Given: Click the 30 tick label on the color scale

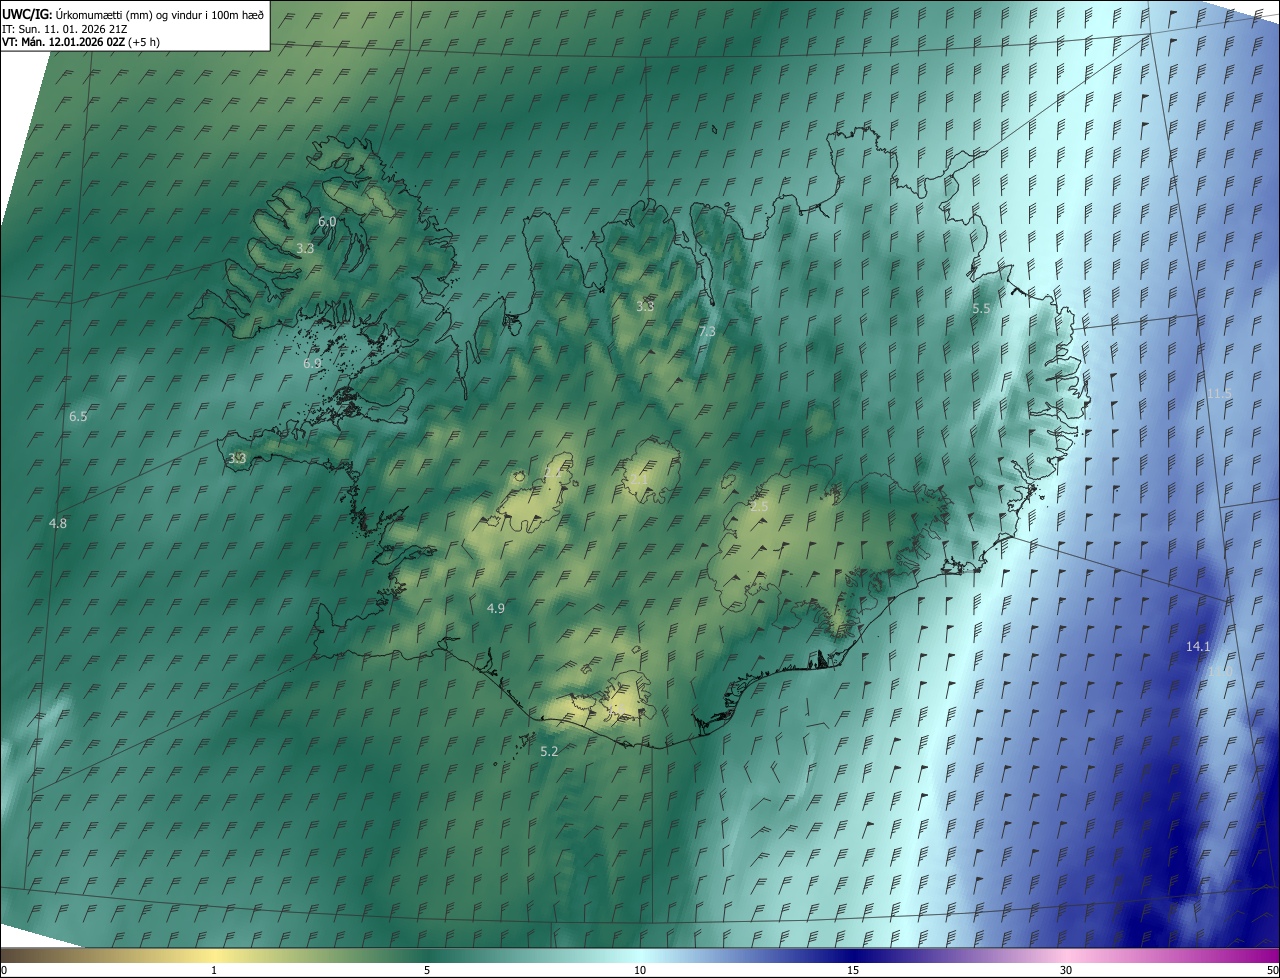Looking at the screenshot, I should [x=1066, y=970].
